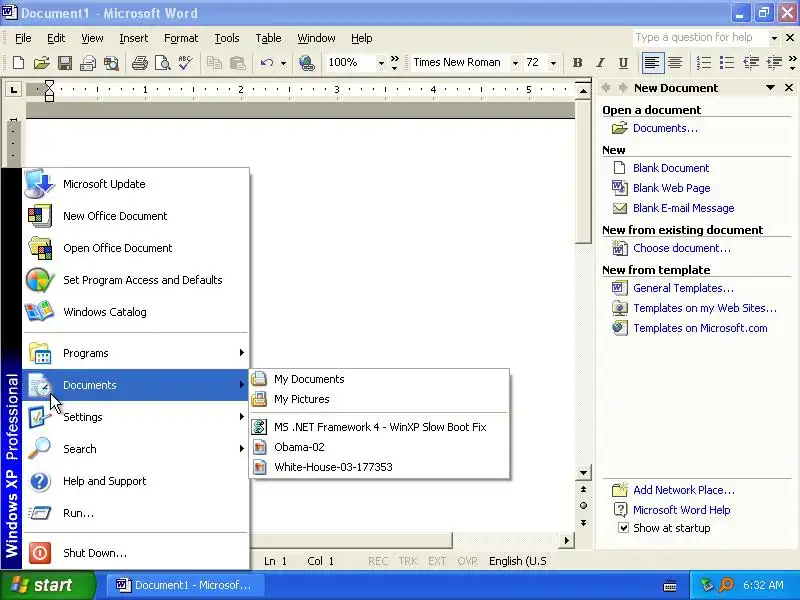
Task: Click Shut Down... in Start menu
Action: pos(135,553)
